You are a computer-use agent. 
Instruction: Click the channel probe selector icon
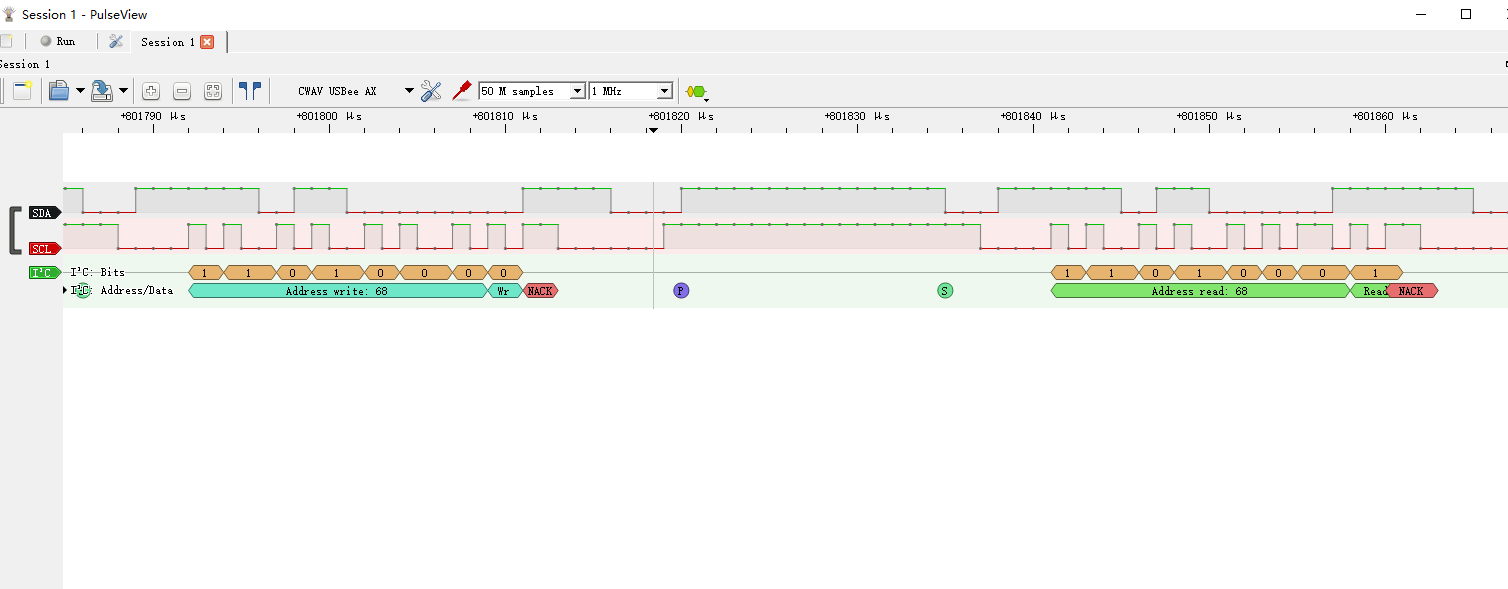(461, 90)
